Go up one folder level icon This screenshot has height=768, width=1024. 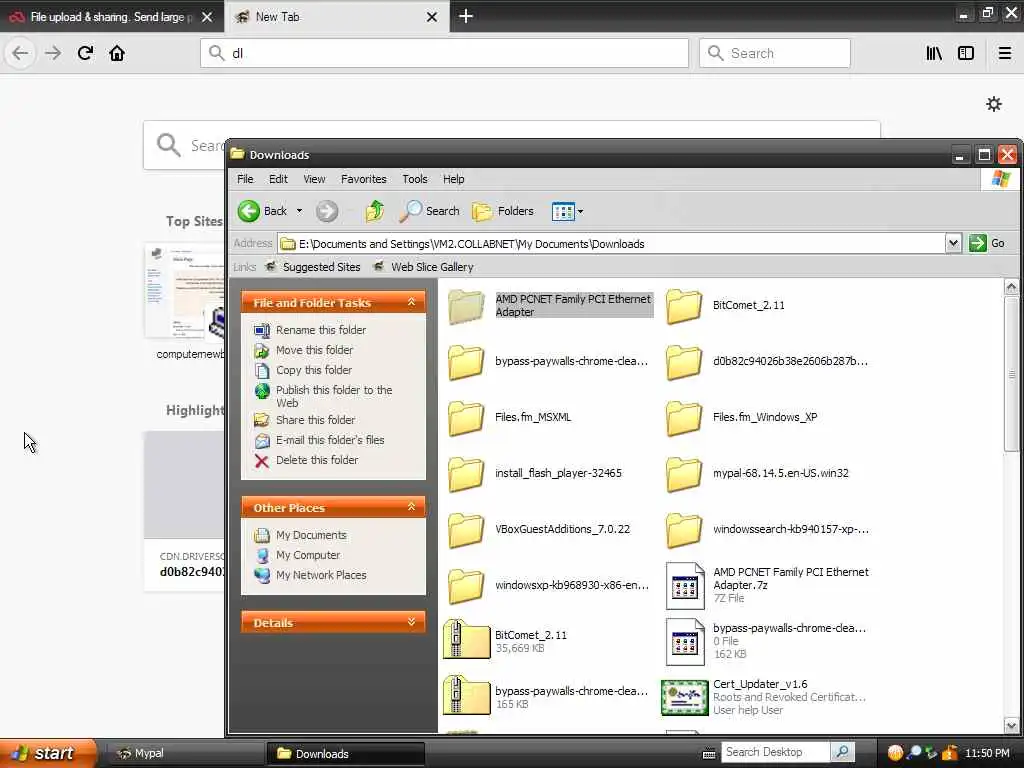pos(374,211)
